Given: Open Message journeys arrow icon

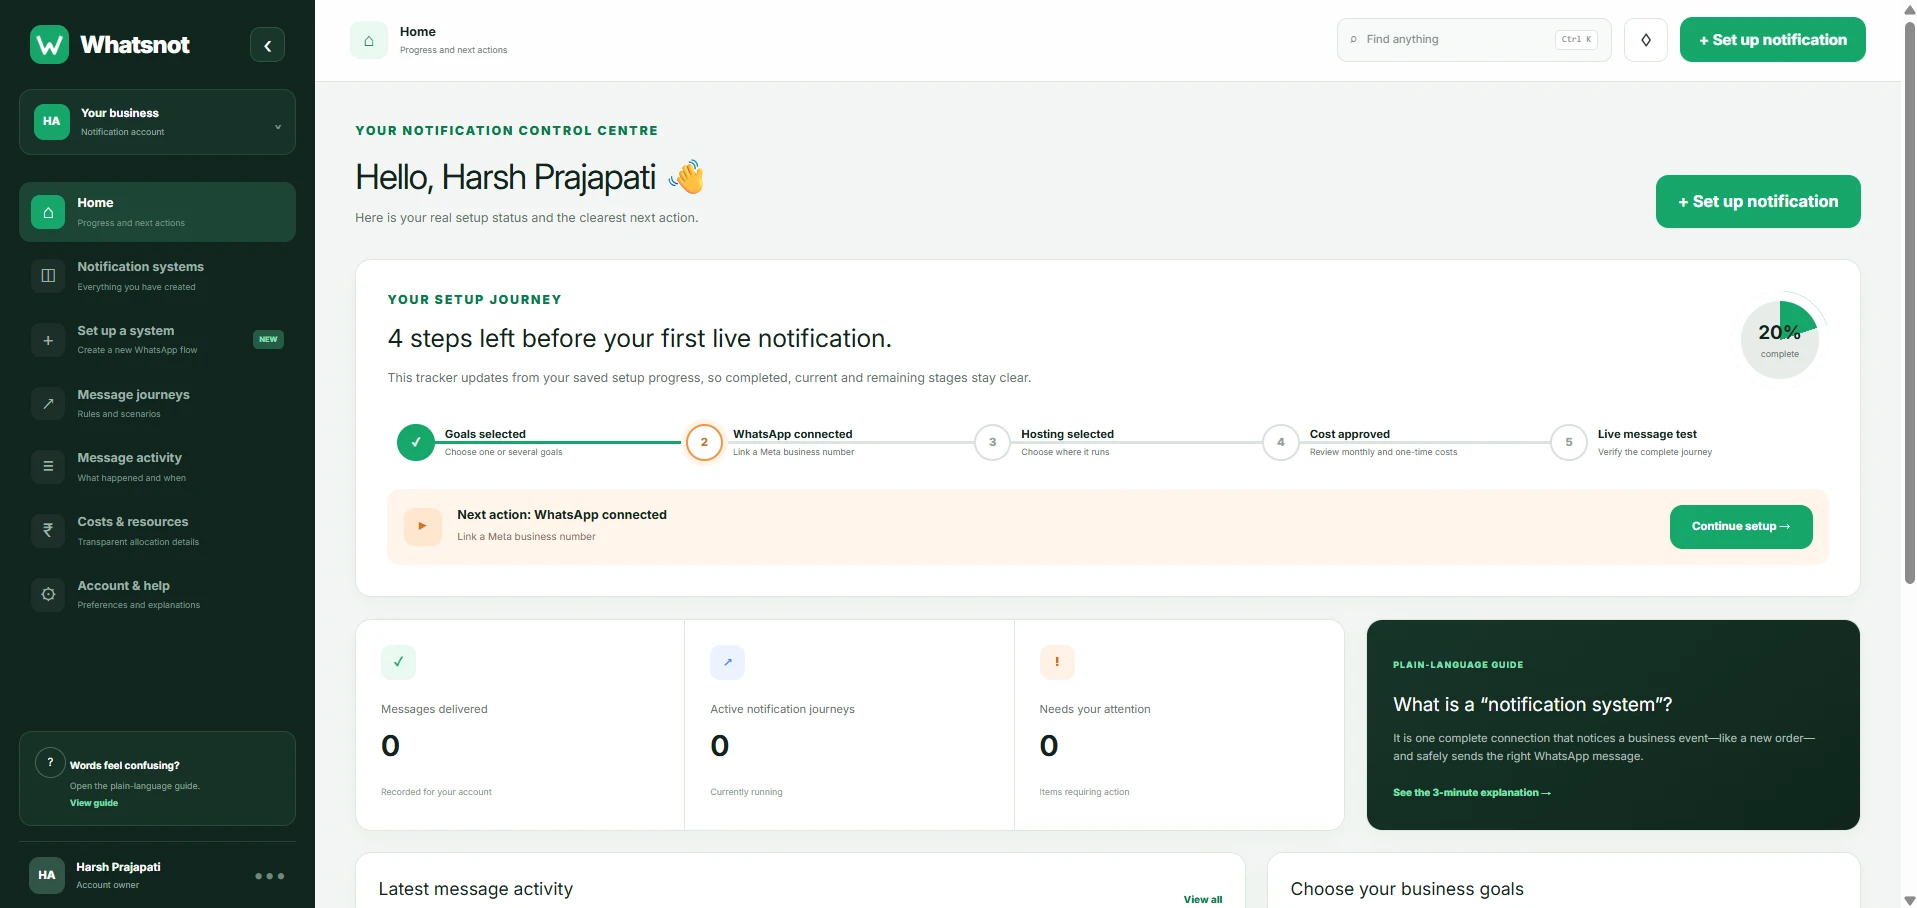Looking at the screenshot, I should (48, 404).
